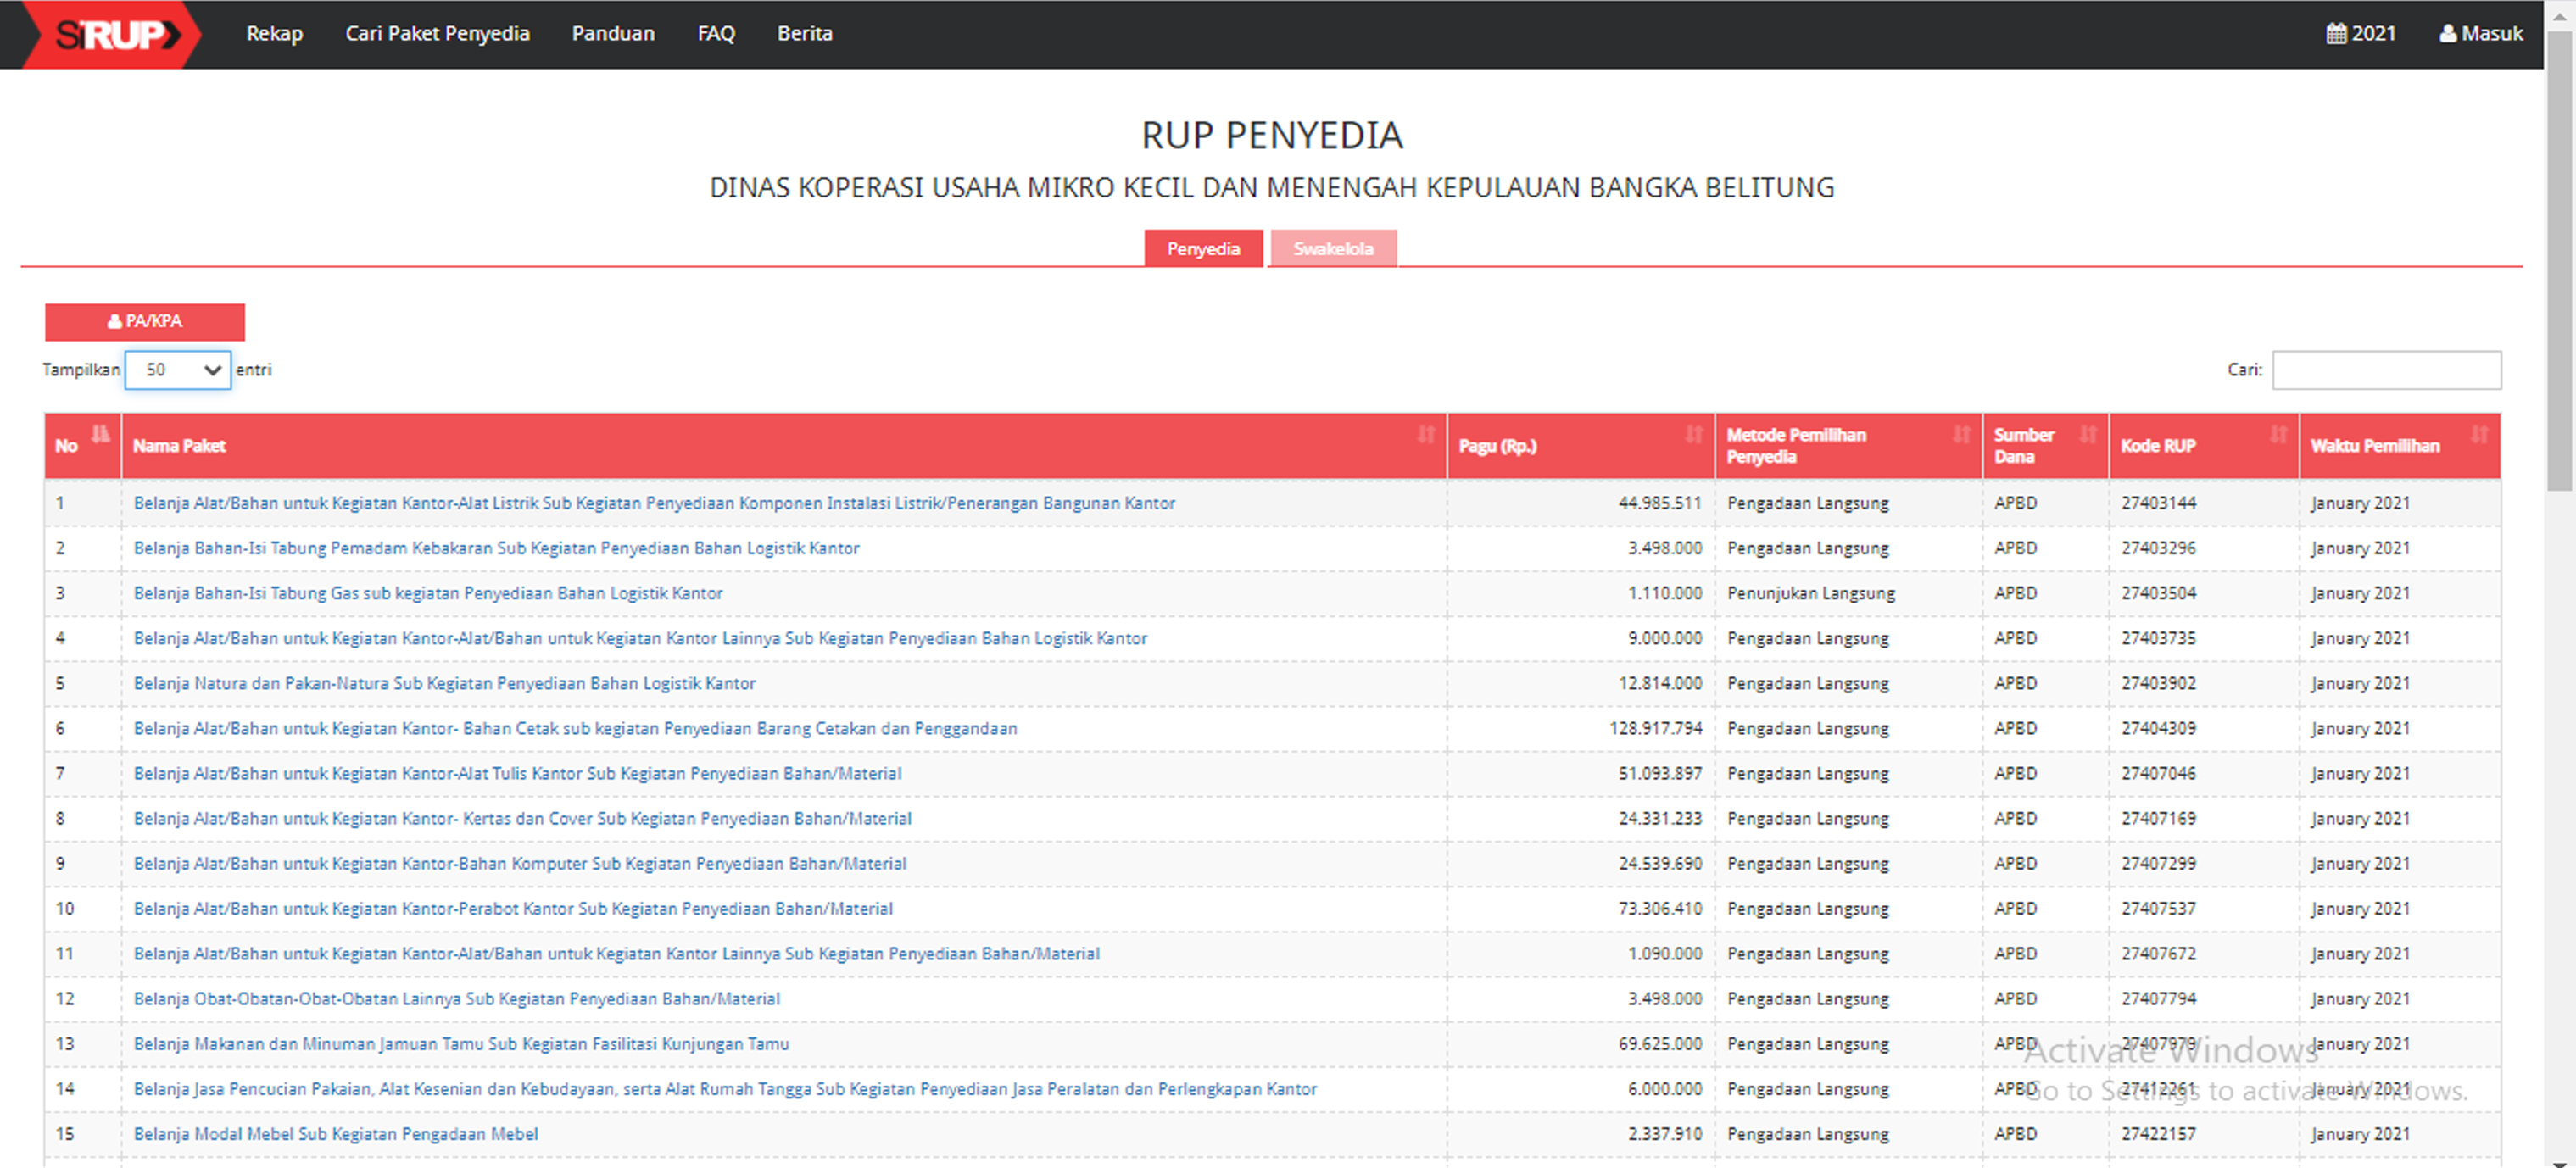Open the Tampilkan entries dropdown

coord(178,370)
